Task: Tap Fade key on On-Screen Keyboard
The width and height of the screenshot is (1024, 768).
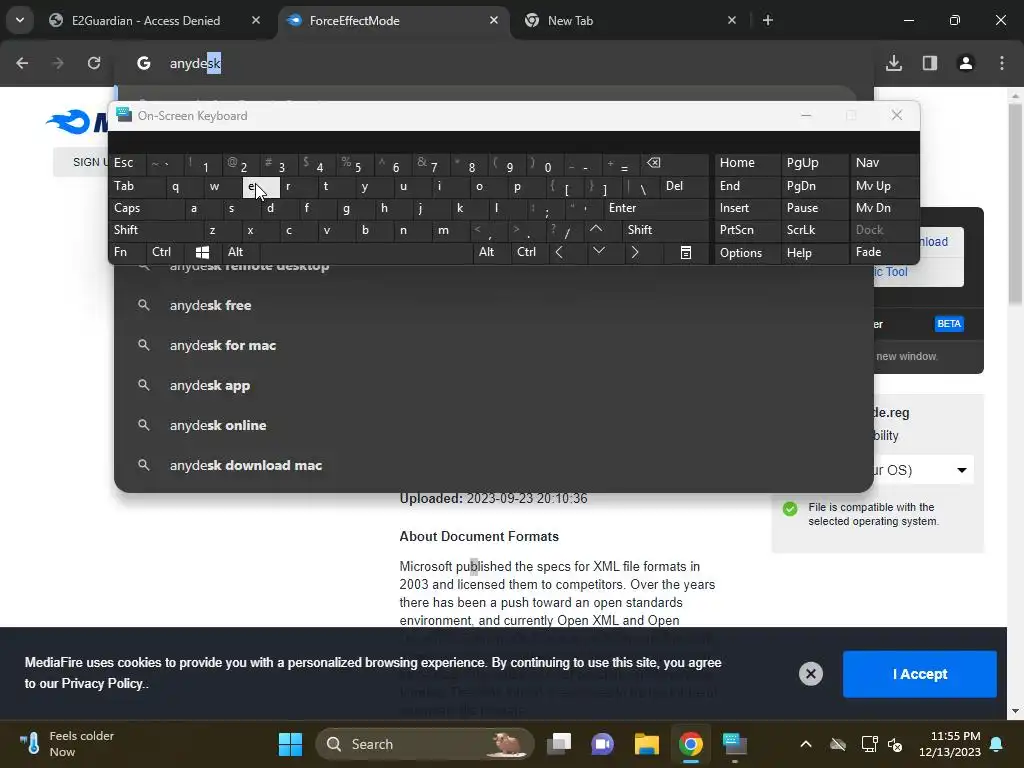Action: (x=884, y=252)
